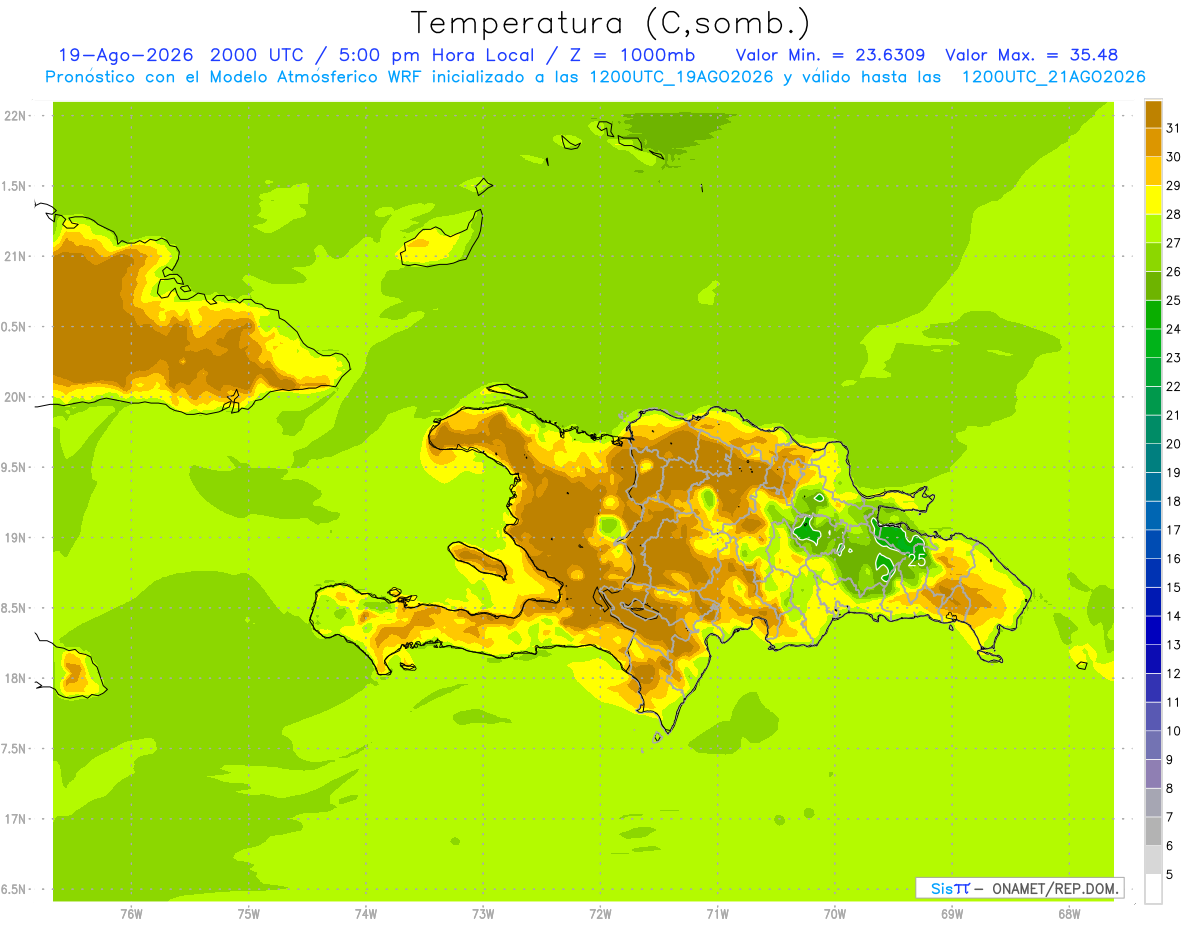This screenshot has height=927, width=1200.
Task: Pick the gray swatch between 6 and 7
Action: (x=1153, y=831)
